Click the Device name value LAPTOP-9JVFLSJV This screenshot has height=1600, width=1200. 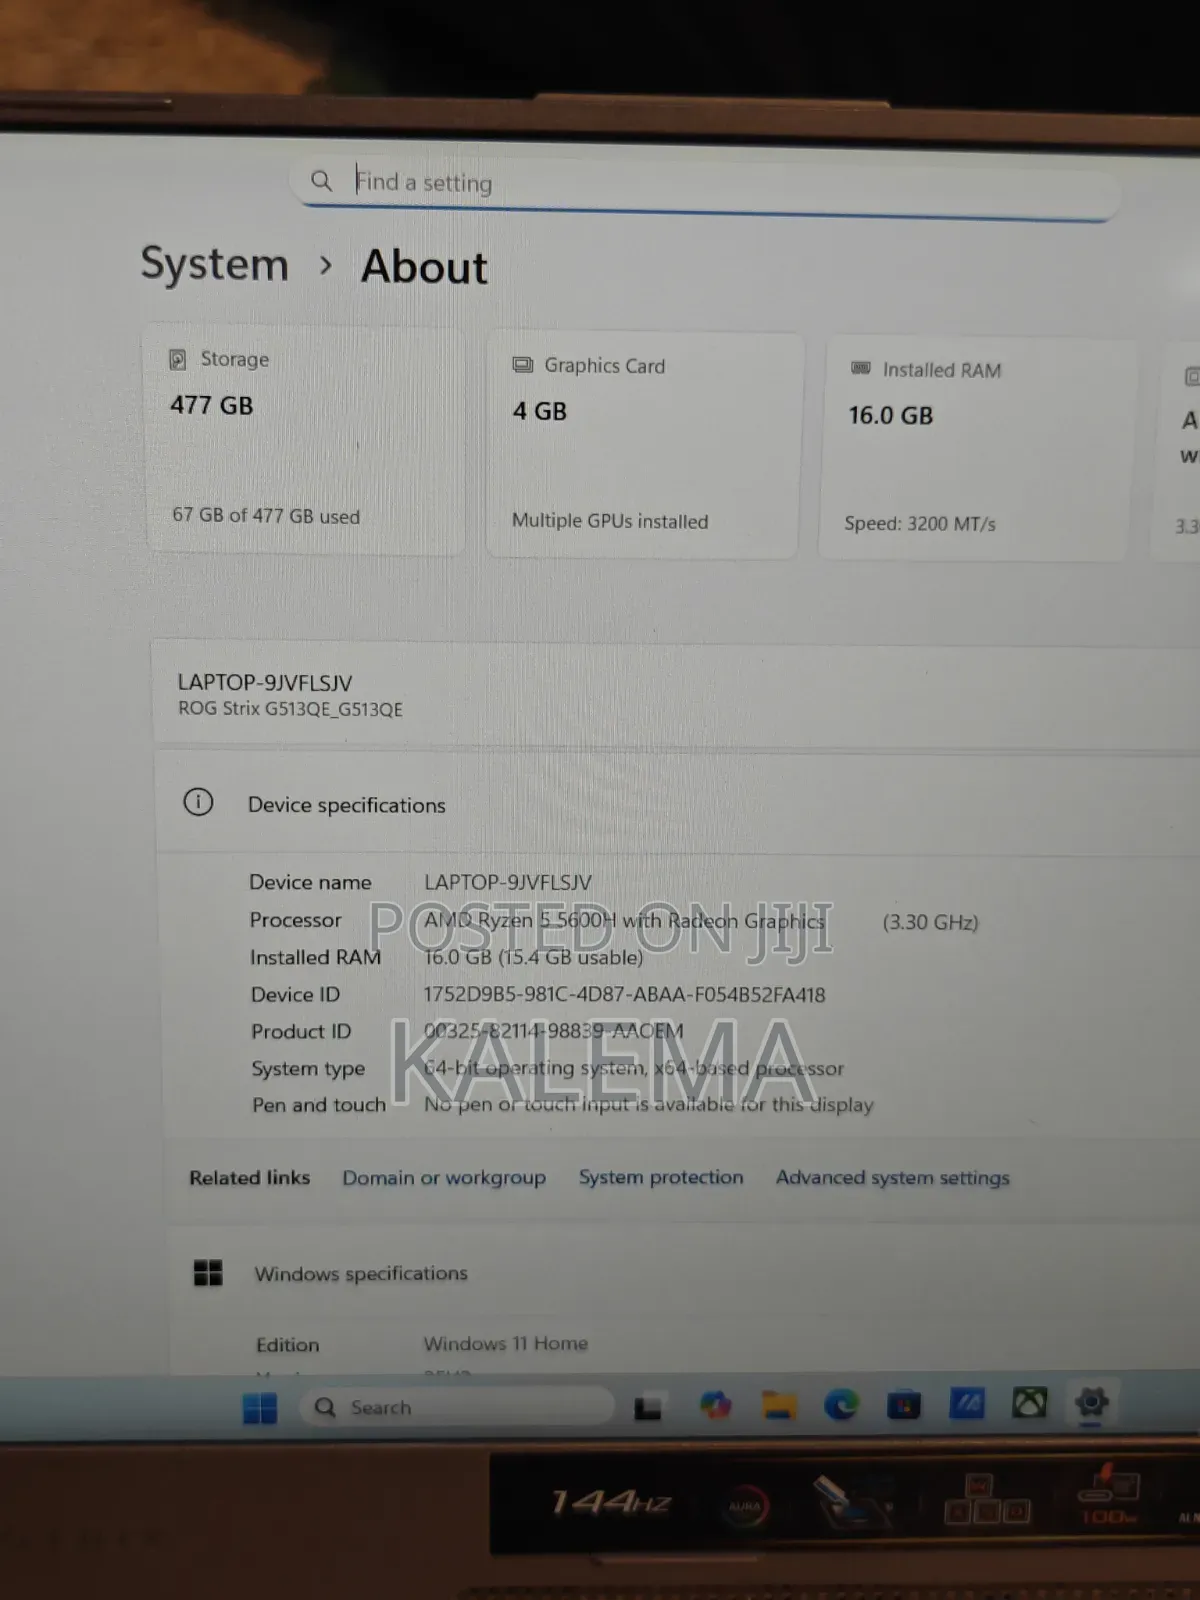click(x=508, y=883)
